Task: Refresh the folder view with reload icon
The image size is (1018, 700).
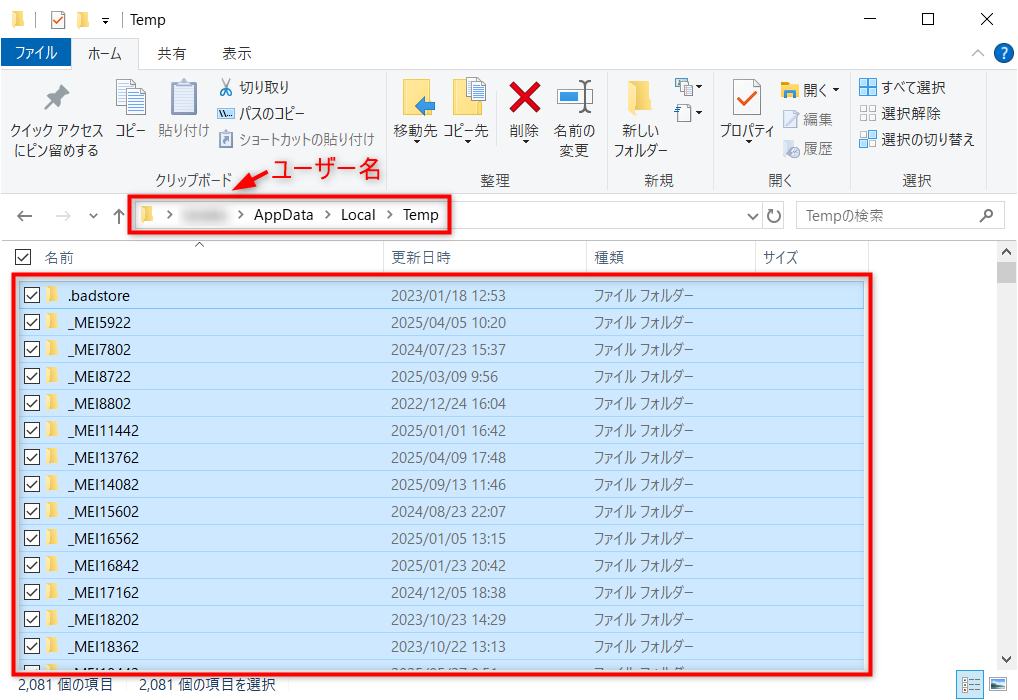Action: click(x=774, y=216)
